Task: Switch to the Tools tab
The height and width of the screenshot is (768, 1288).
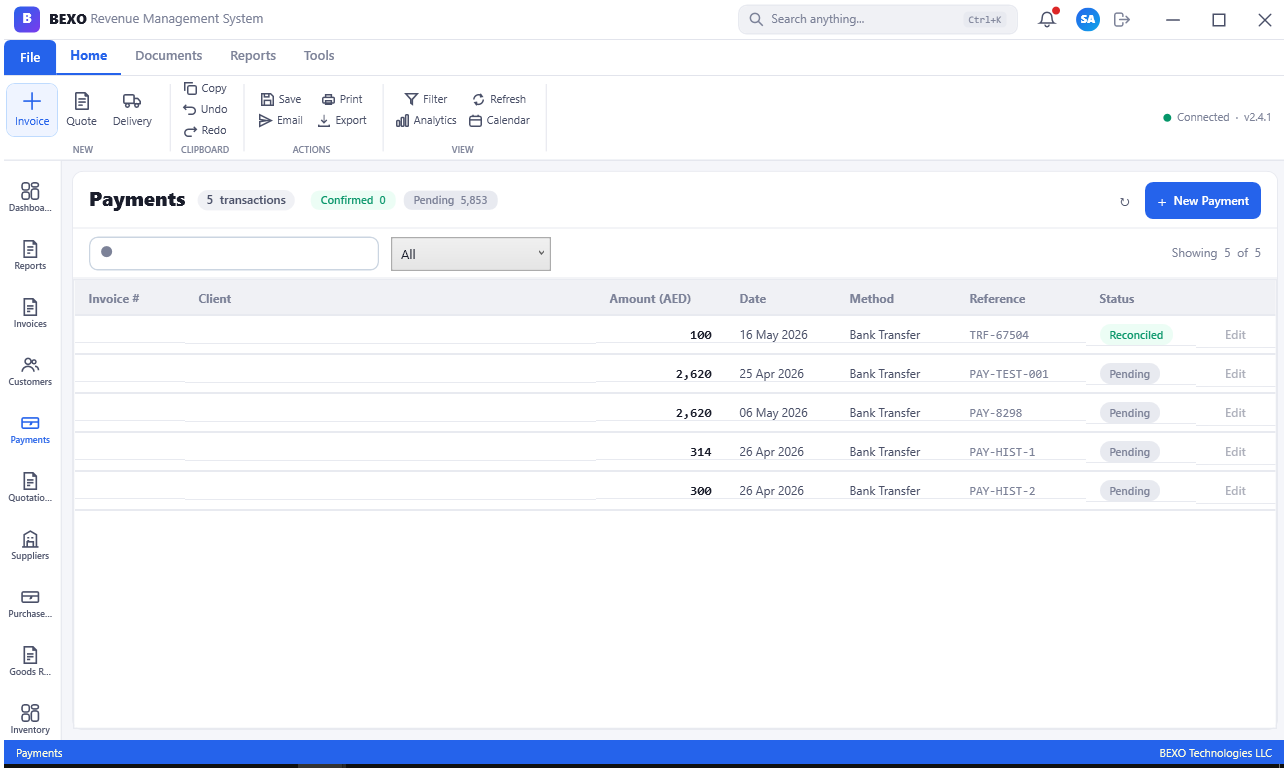Action: point(319,56)
